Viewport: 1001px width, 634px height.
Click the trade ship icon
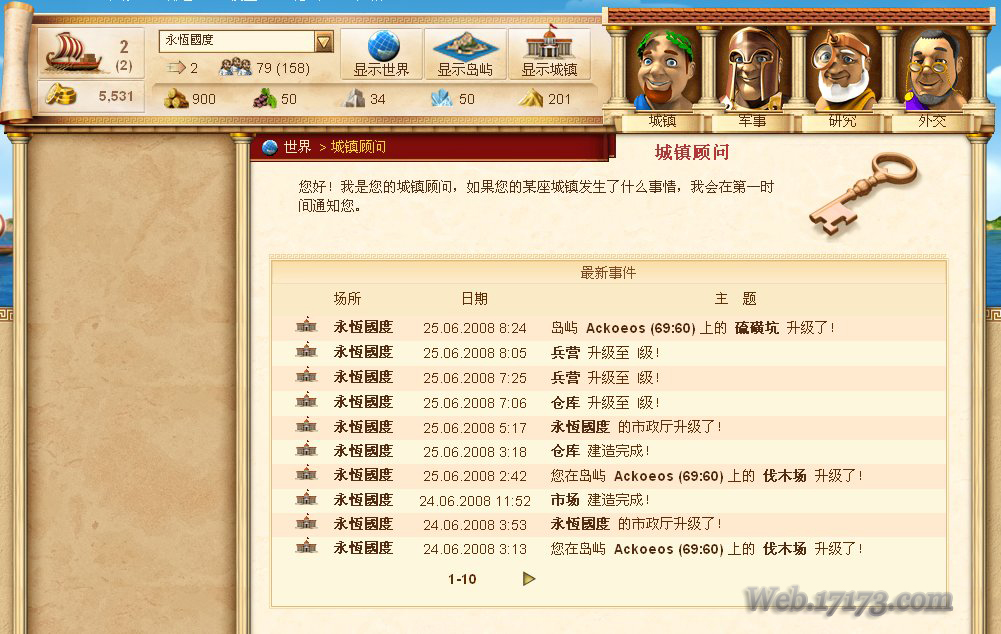pyautogui.click(x=72, y=52)
